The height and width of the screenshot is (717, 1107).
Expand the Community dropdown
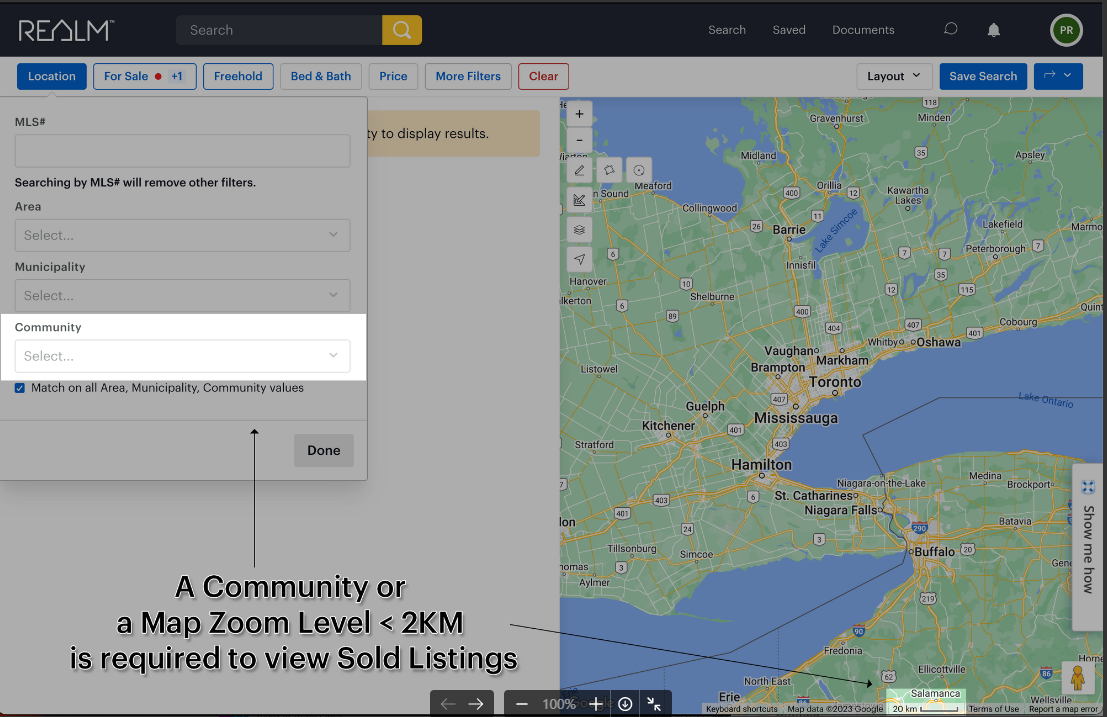(x=182, y=356)
